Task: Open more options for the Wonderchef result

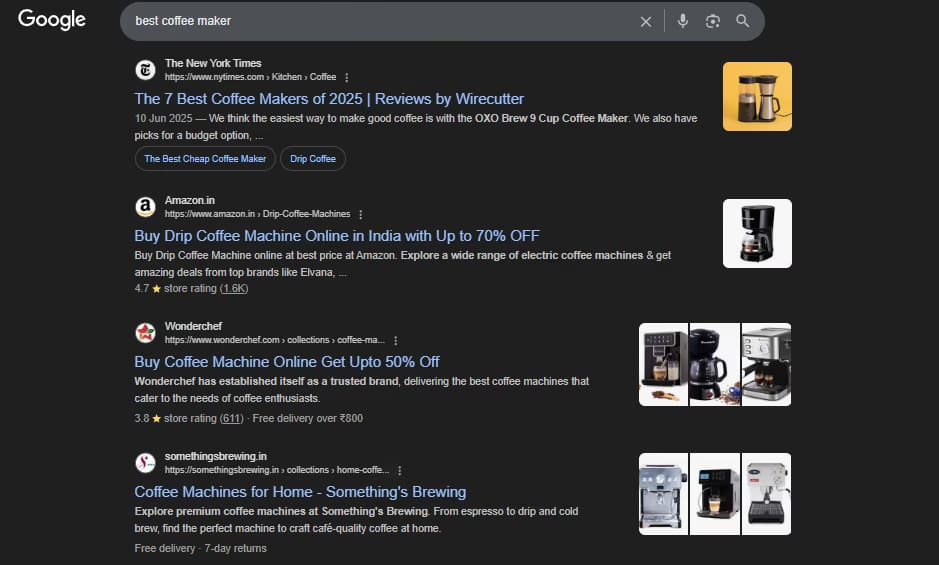Action: [395, 340]
